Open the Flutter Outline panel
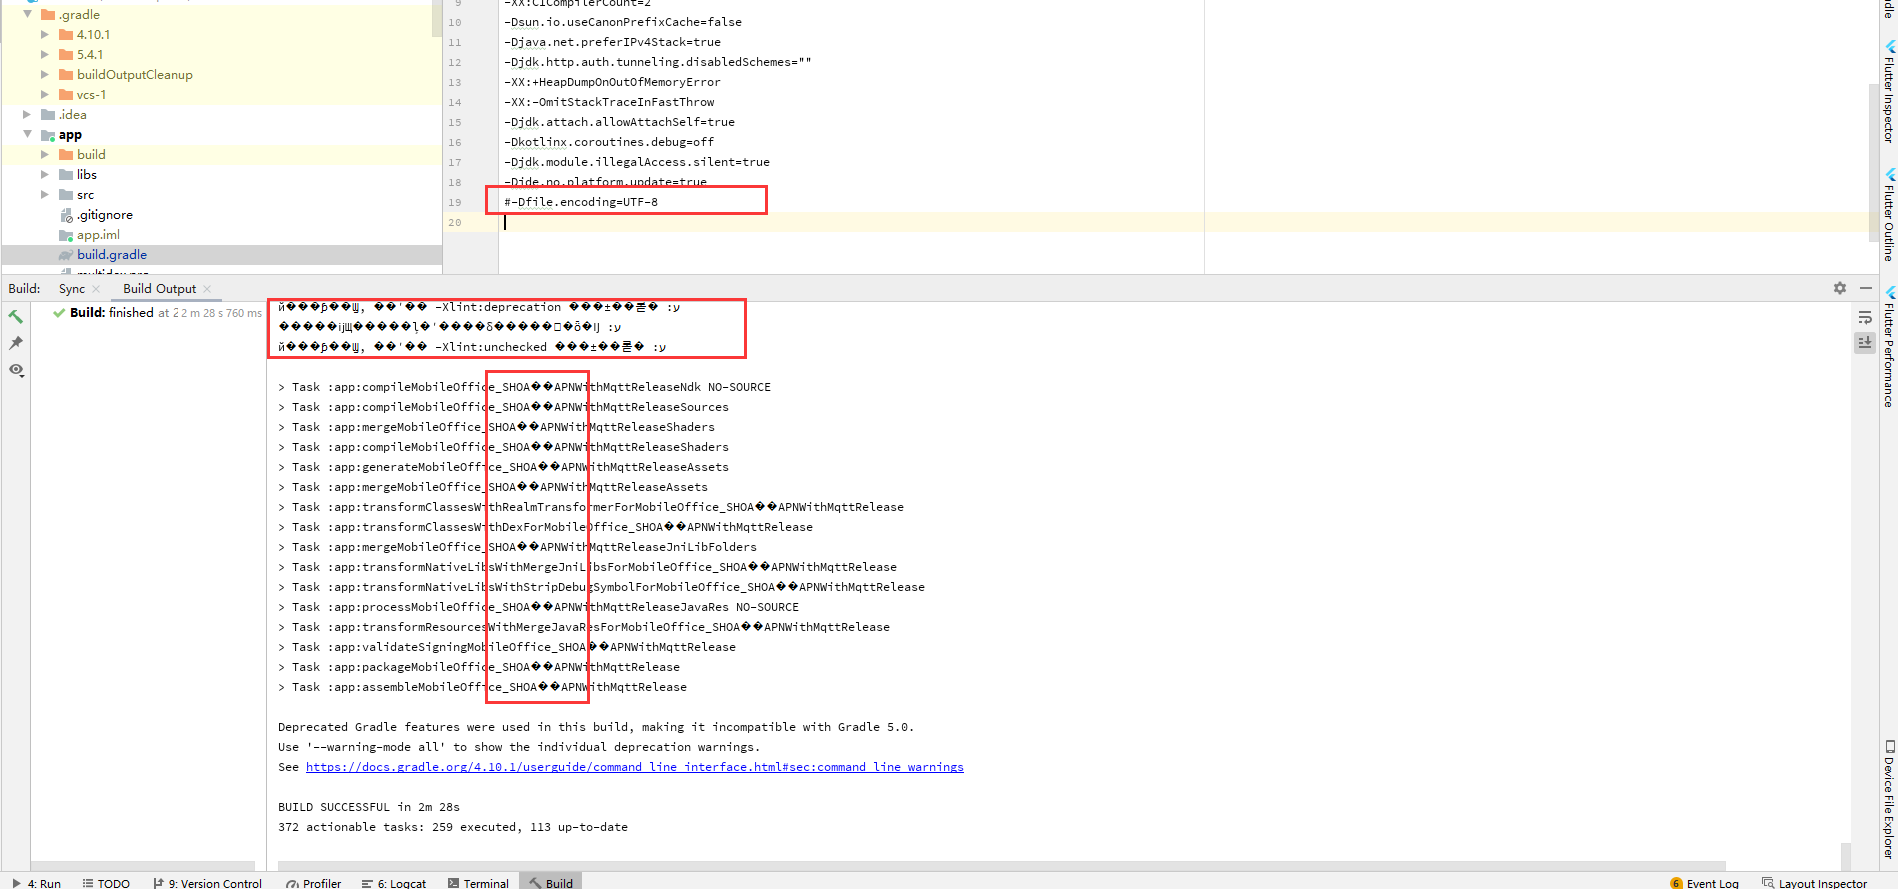The image size is (1898, 889). coord(1889,215)
